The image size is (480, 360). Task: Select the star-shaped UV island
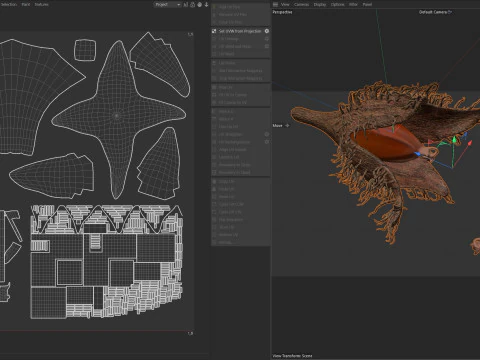point(117,116)
